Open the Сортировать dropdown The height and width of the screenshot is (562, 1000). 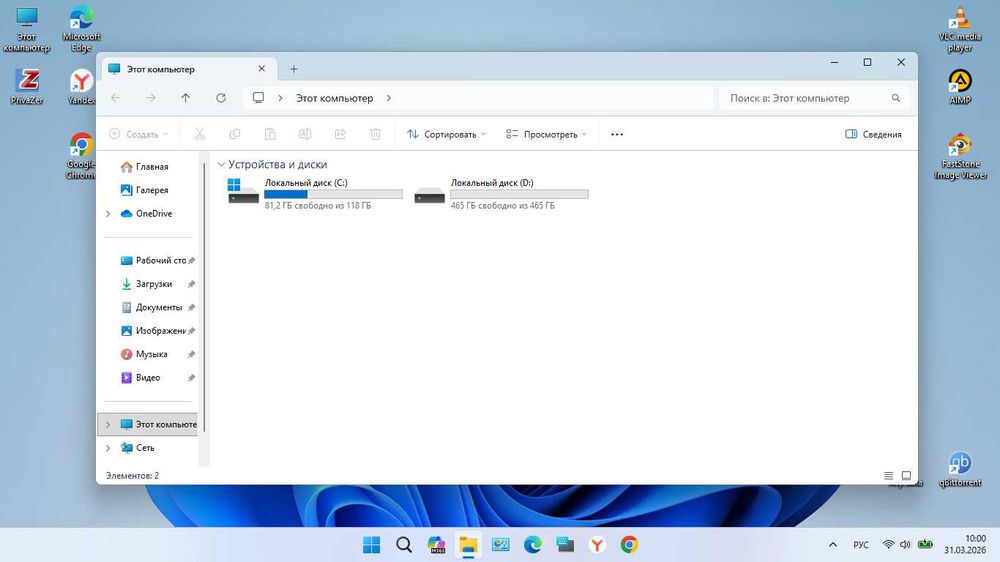[446, 134]
